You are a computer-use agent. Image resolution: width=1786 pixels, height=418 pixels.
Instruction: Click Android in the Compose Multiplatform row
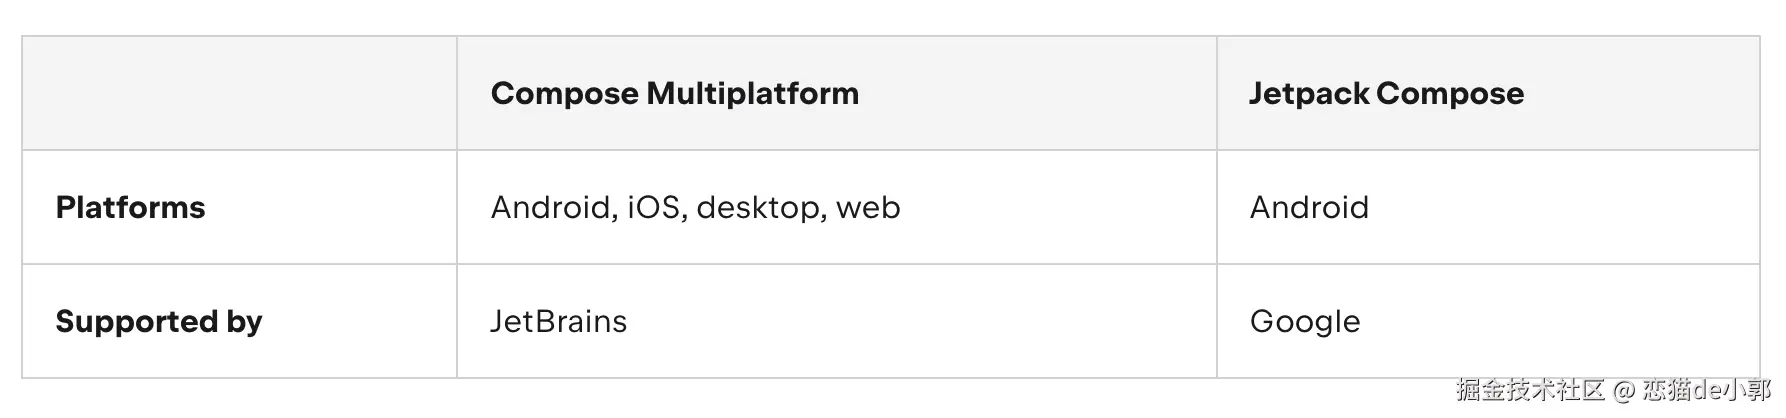(551, 208)
